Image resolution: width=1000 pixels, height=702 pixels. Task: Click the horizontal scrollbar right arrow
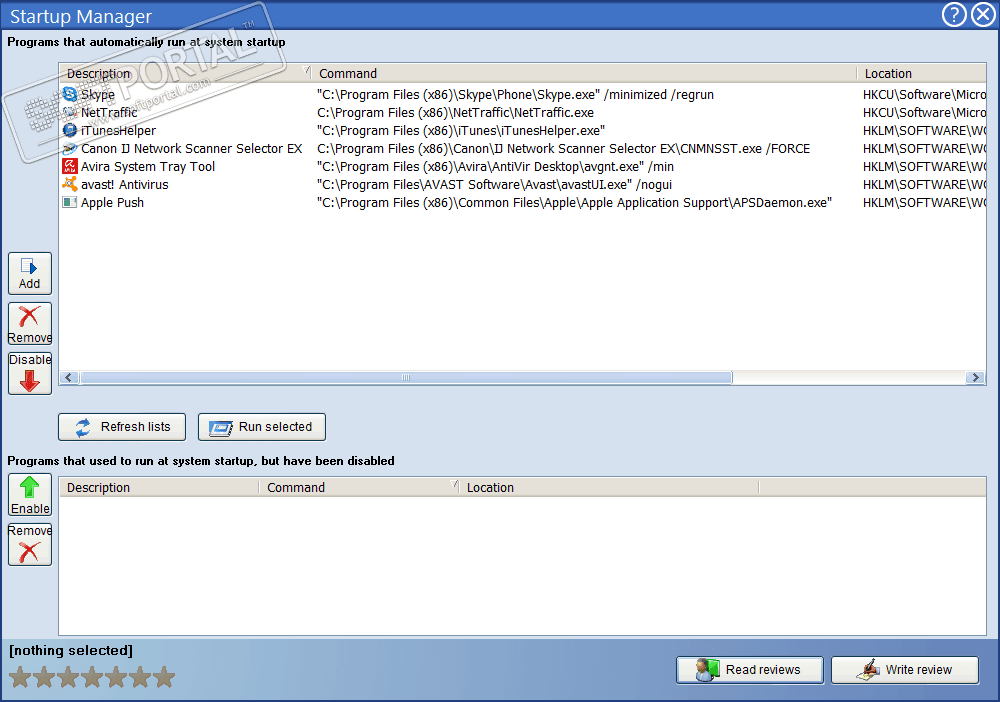click(975, 377)
